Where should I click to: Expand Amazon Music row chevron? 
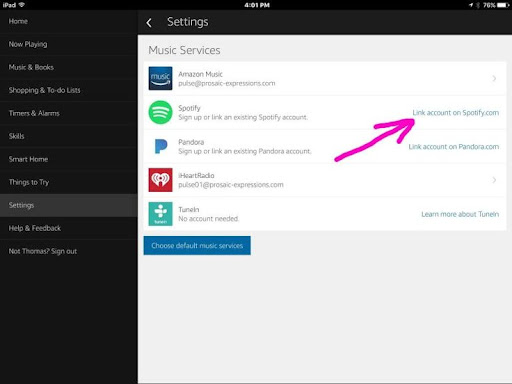click(x=494, y=78)
